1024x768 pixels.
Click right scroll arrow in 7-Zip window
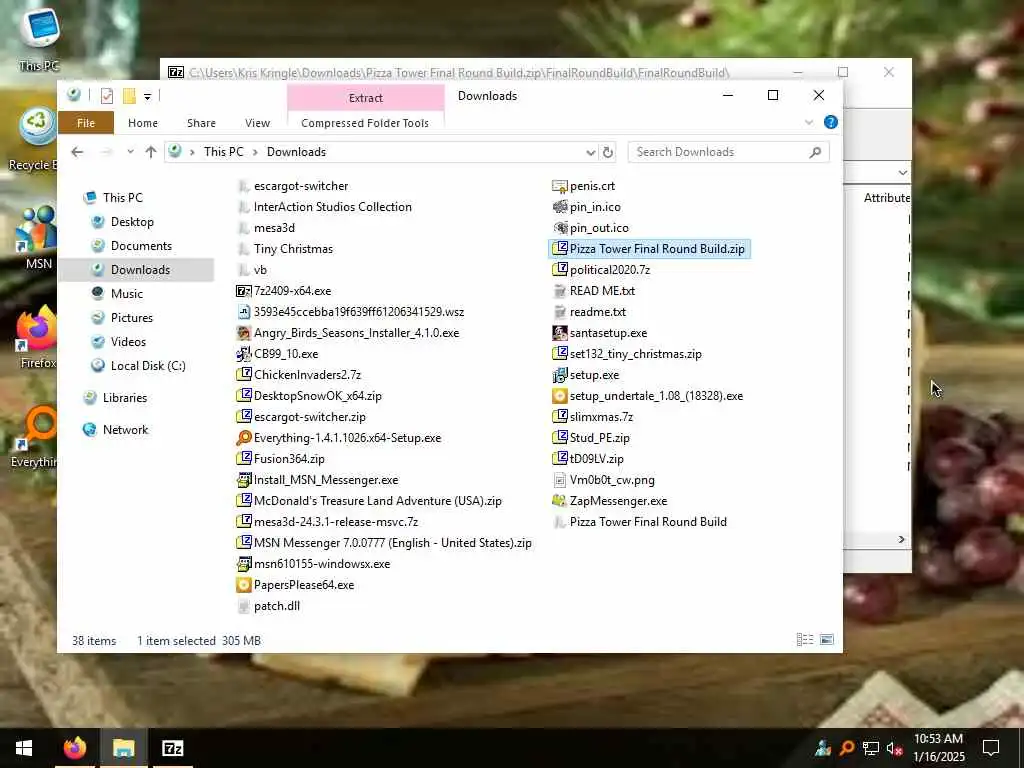click(x=902, y=539)
